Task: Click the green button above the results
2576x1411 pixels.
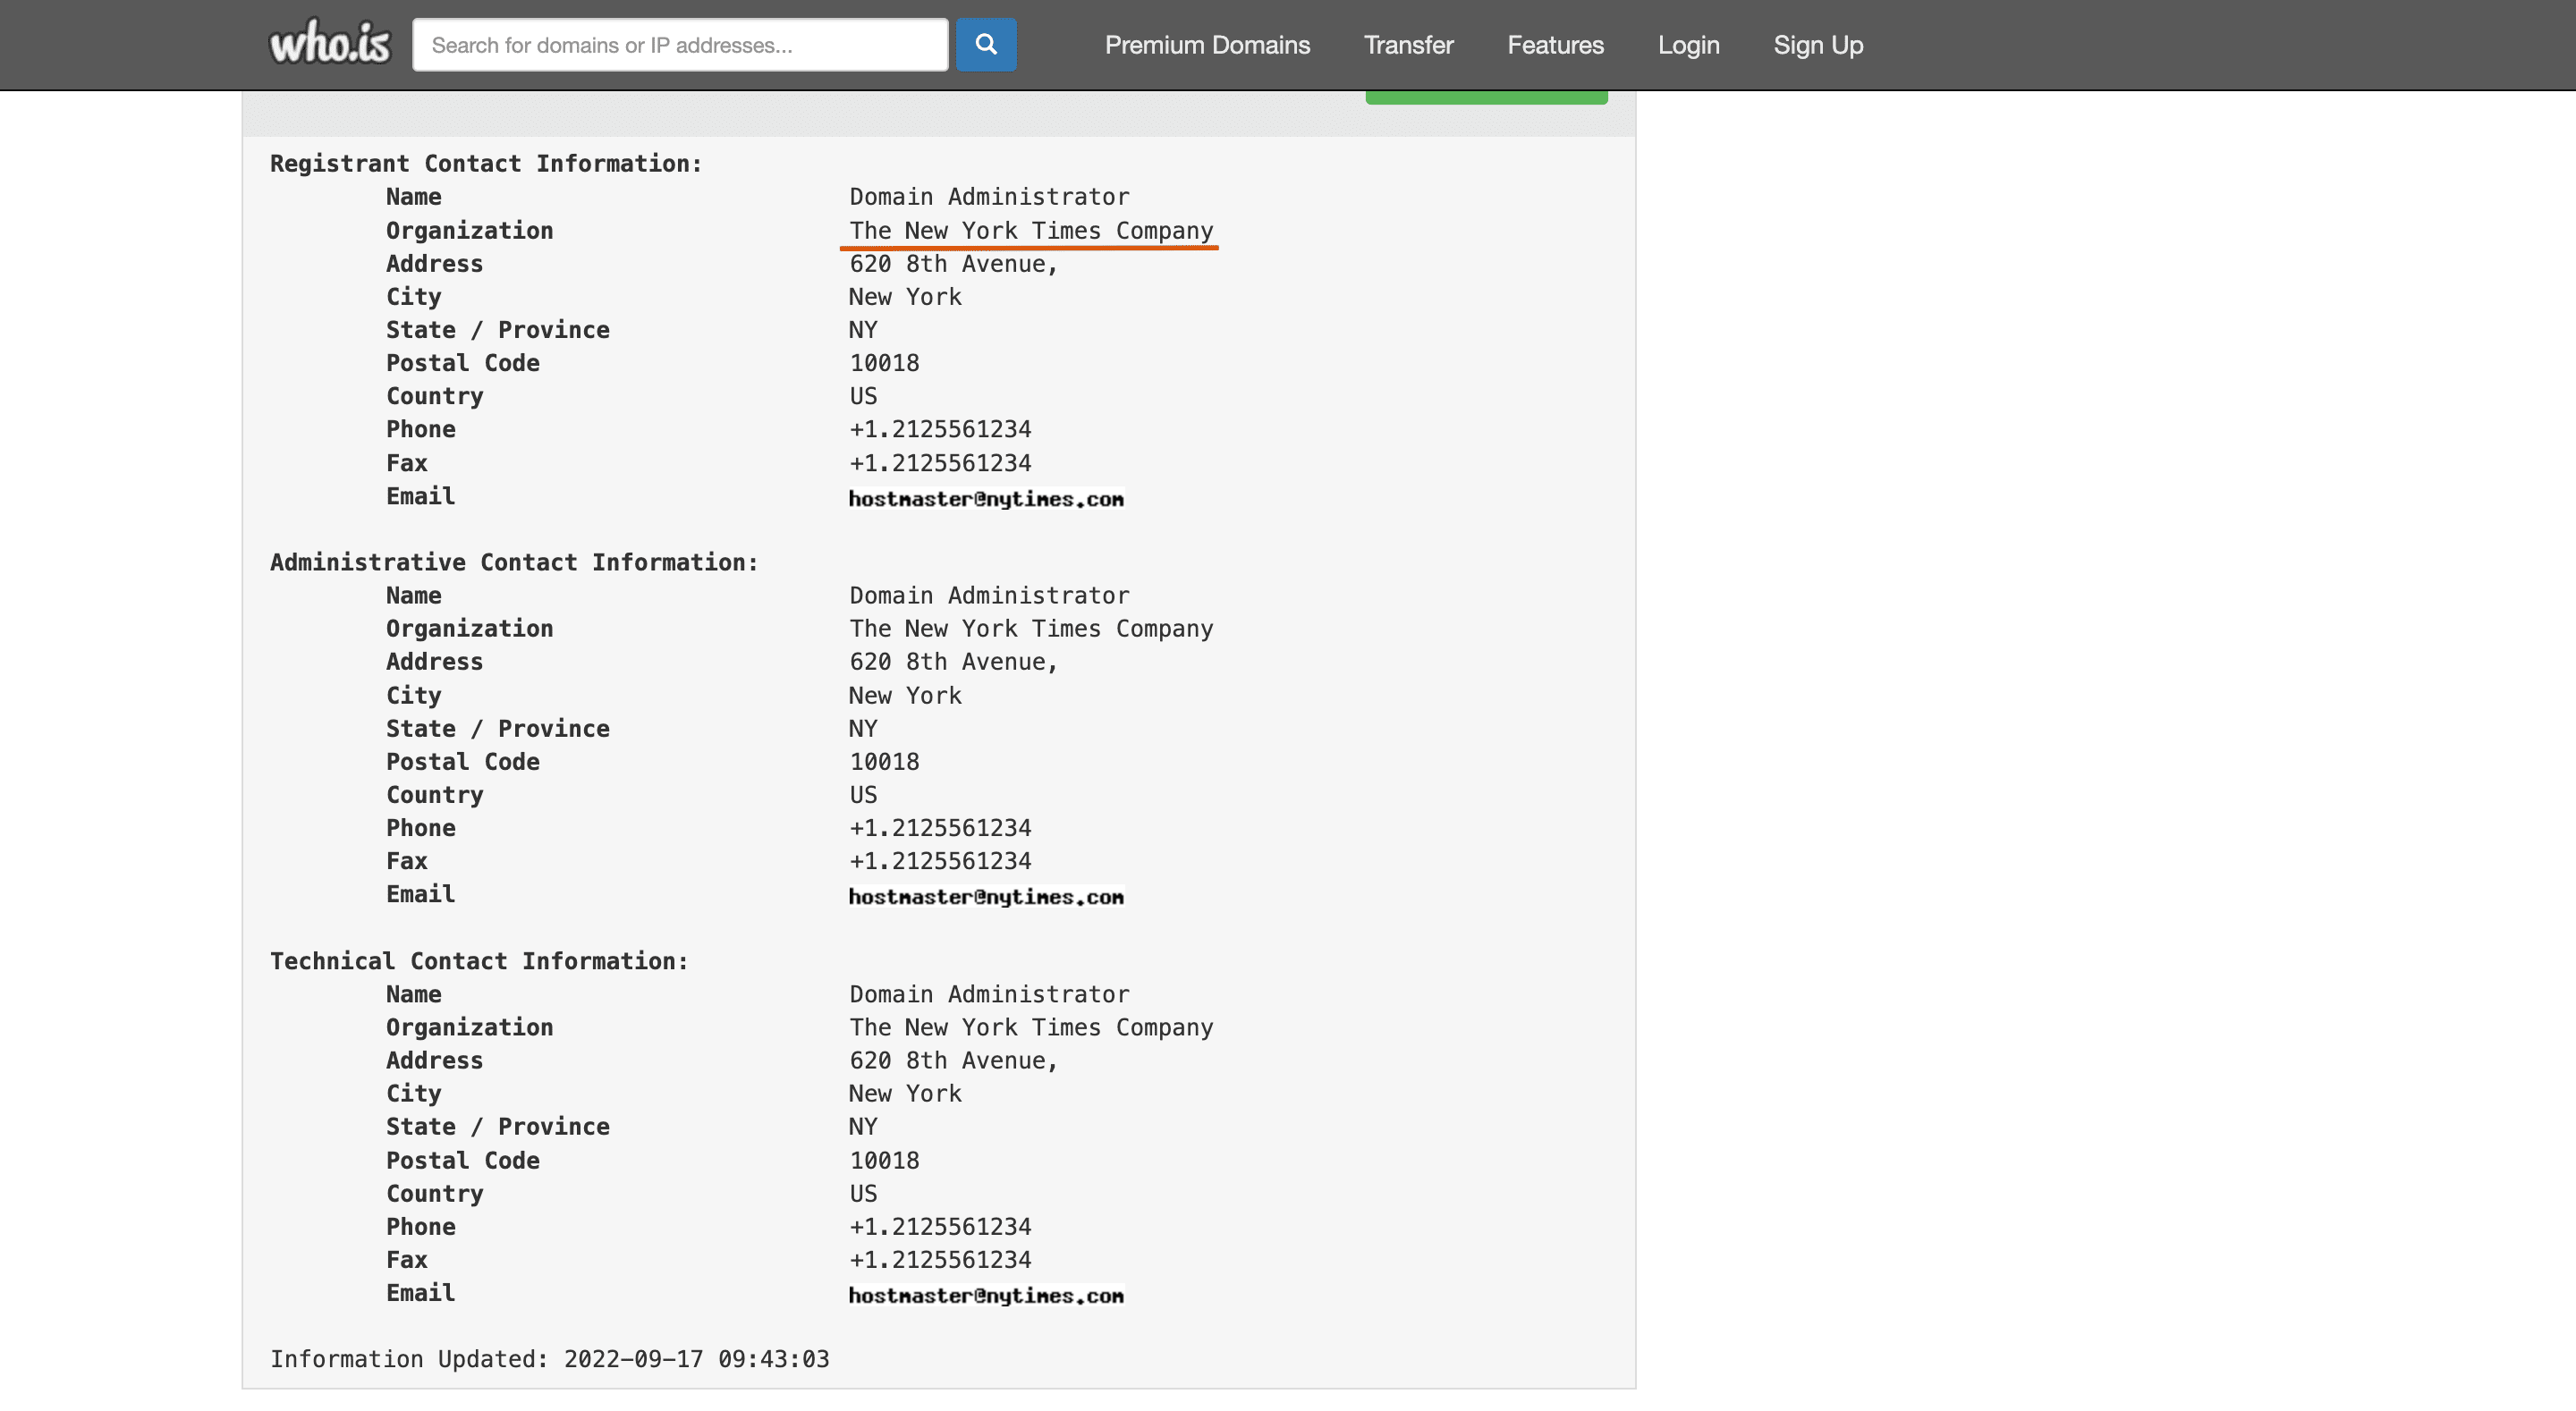Action: pyautogui.click(x=1486, y=95)
